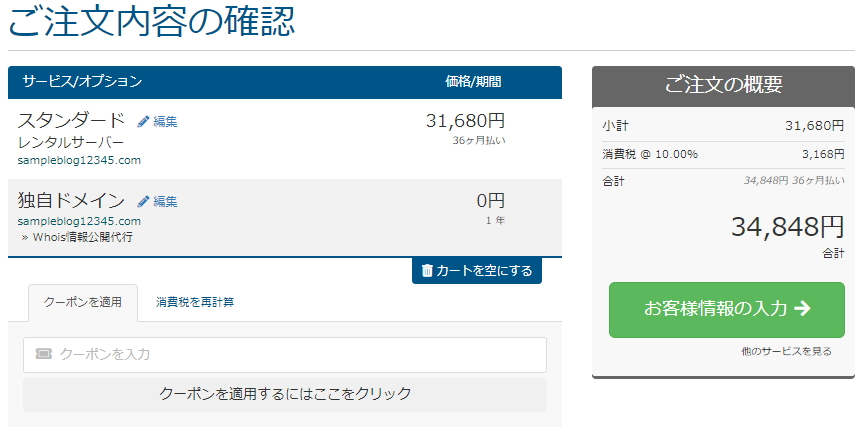Click sampleblog12345.com under 独自ドメイン
Screen dimensions: 862x434
click(79, 221)
